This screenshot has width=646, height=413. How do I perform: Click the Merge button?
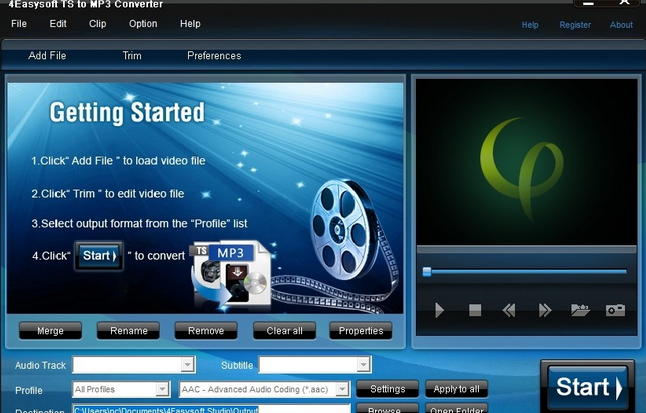(50, 331)
